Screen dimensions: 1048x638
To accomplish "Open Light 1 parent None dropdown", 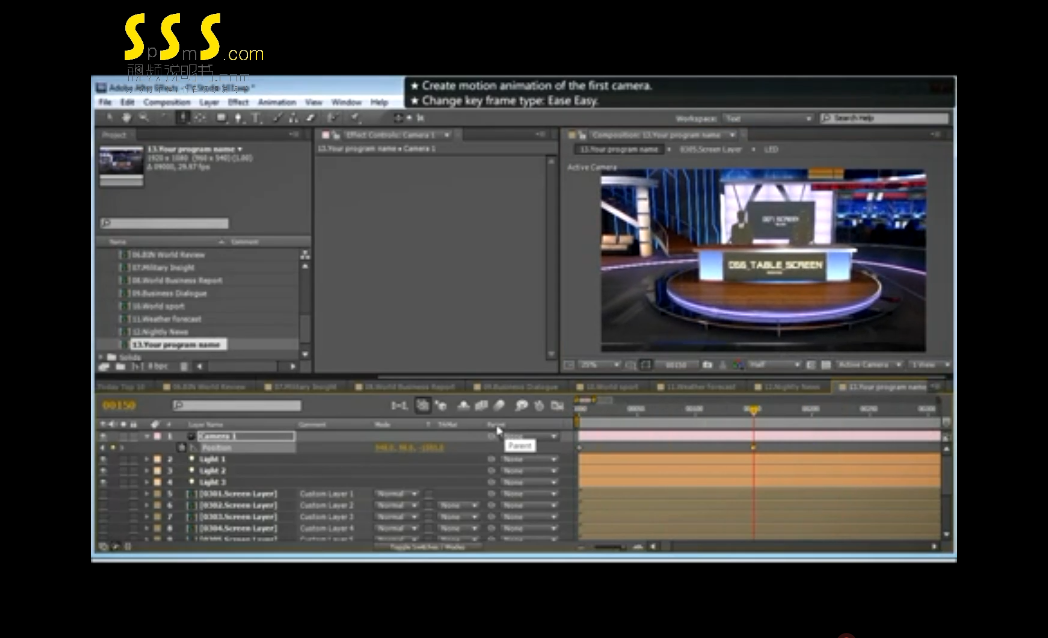I will pos(529,460).
